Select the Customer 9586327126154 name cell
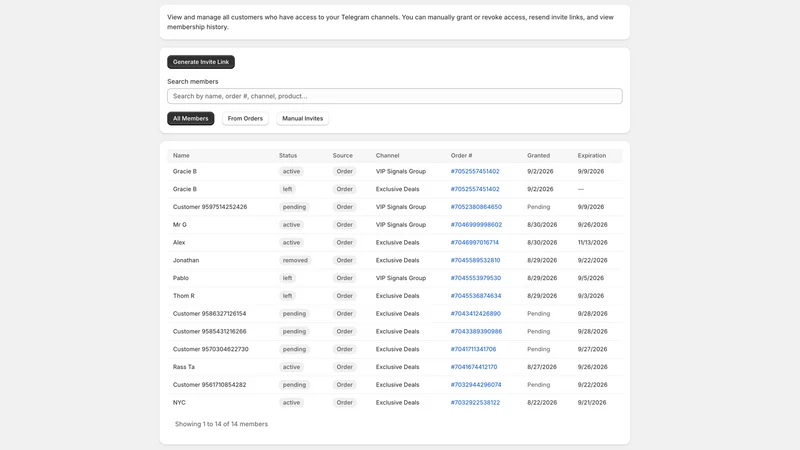This screenshot has width=800, height=450. 209,314
